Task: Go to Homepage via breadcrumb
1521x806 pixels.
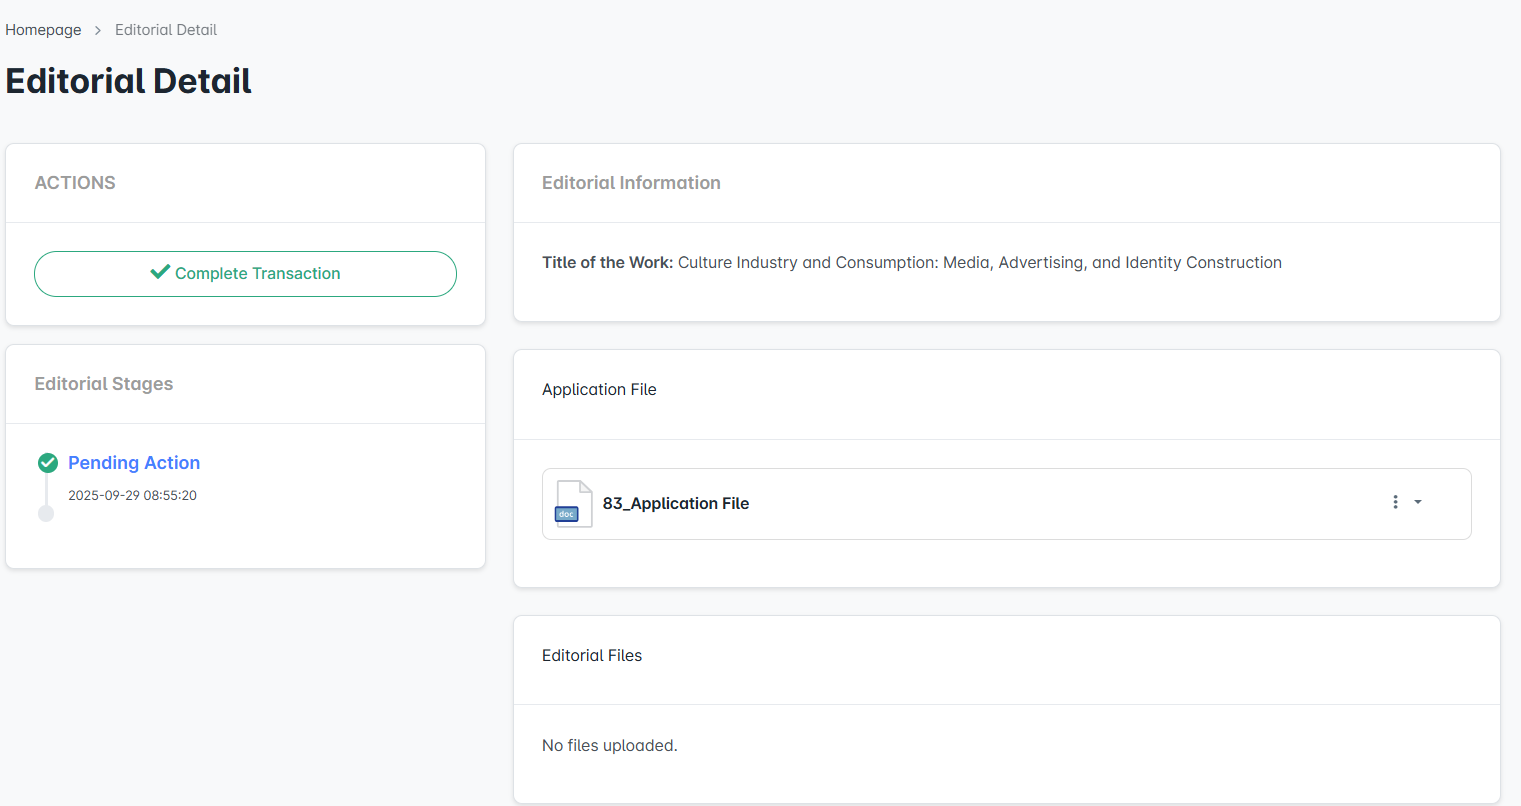Action: [43, 30]
